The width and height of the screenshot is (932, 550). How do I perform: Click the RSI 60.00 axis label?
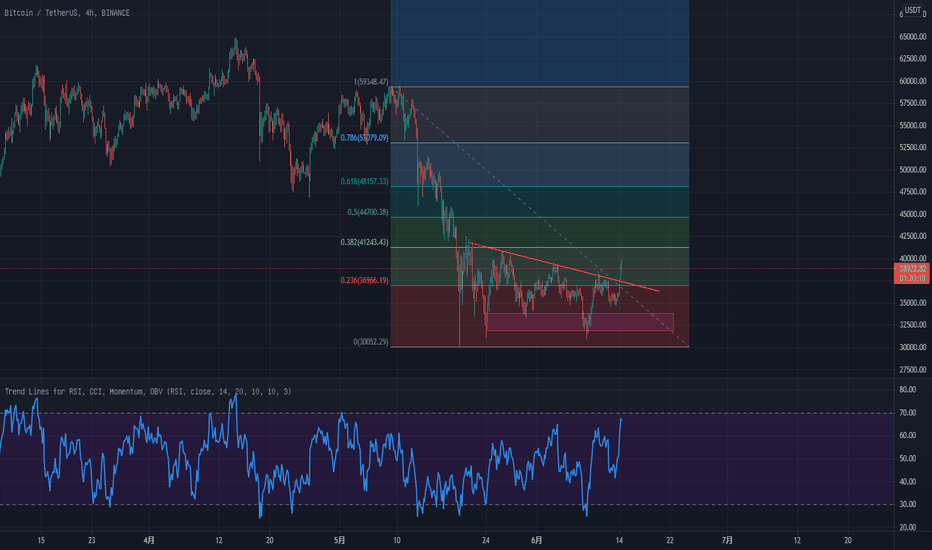click(x=908, y=435)
